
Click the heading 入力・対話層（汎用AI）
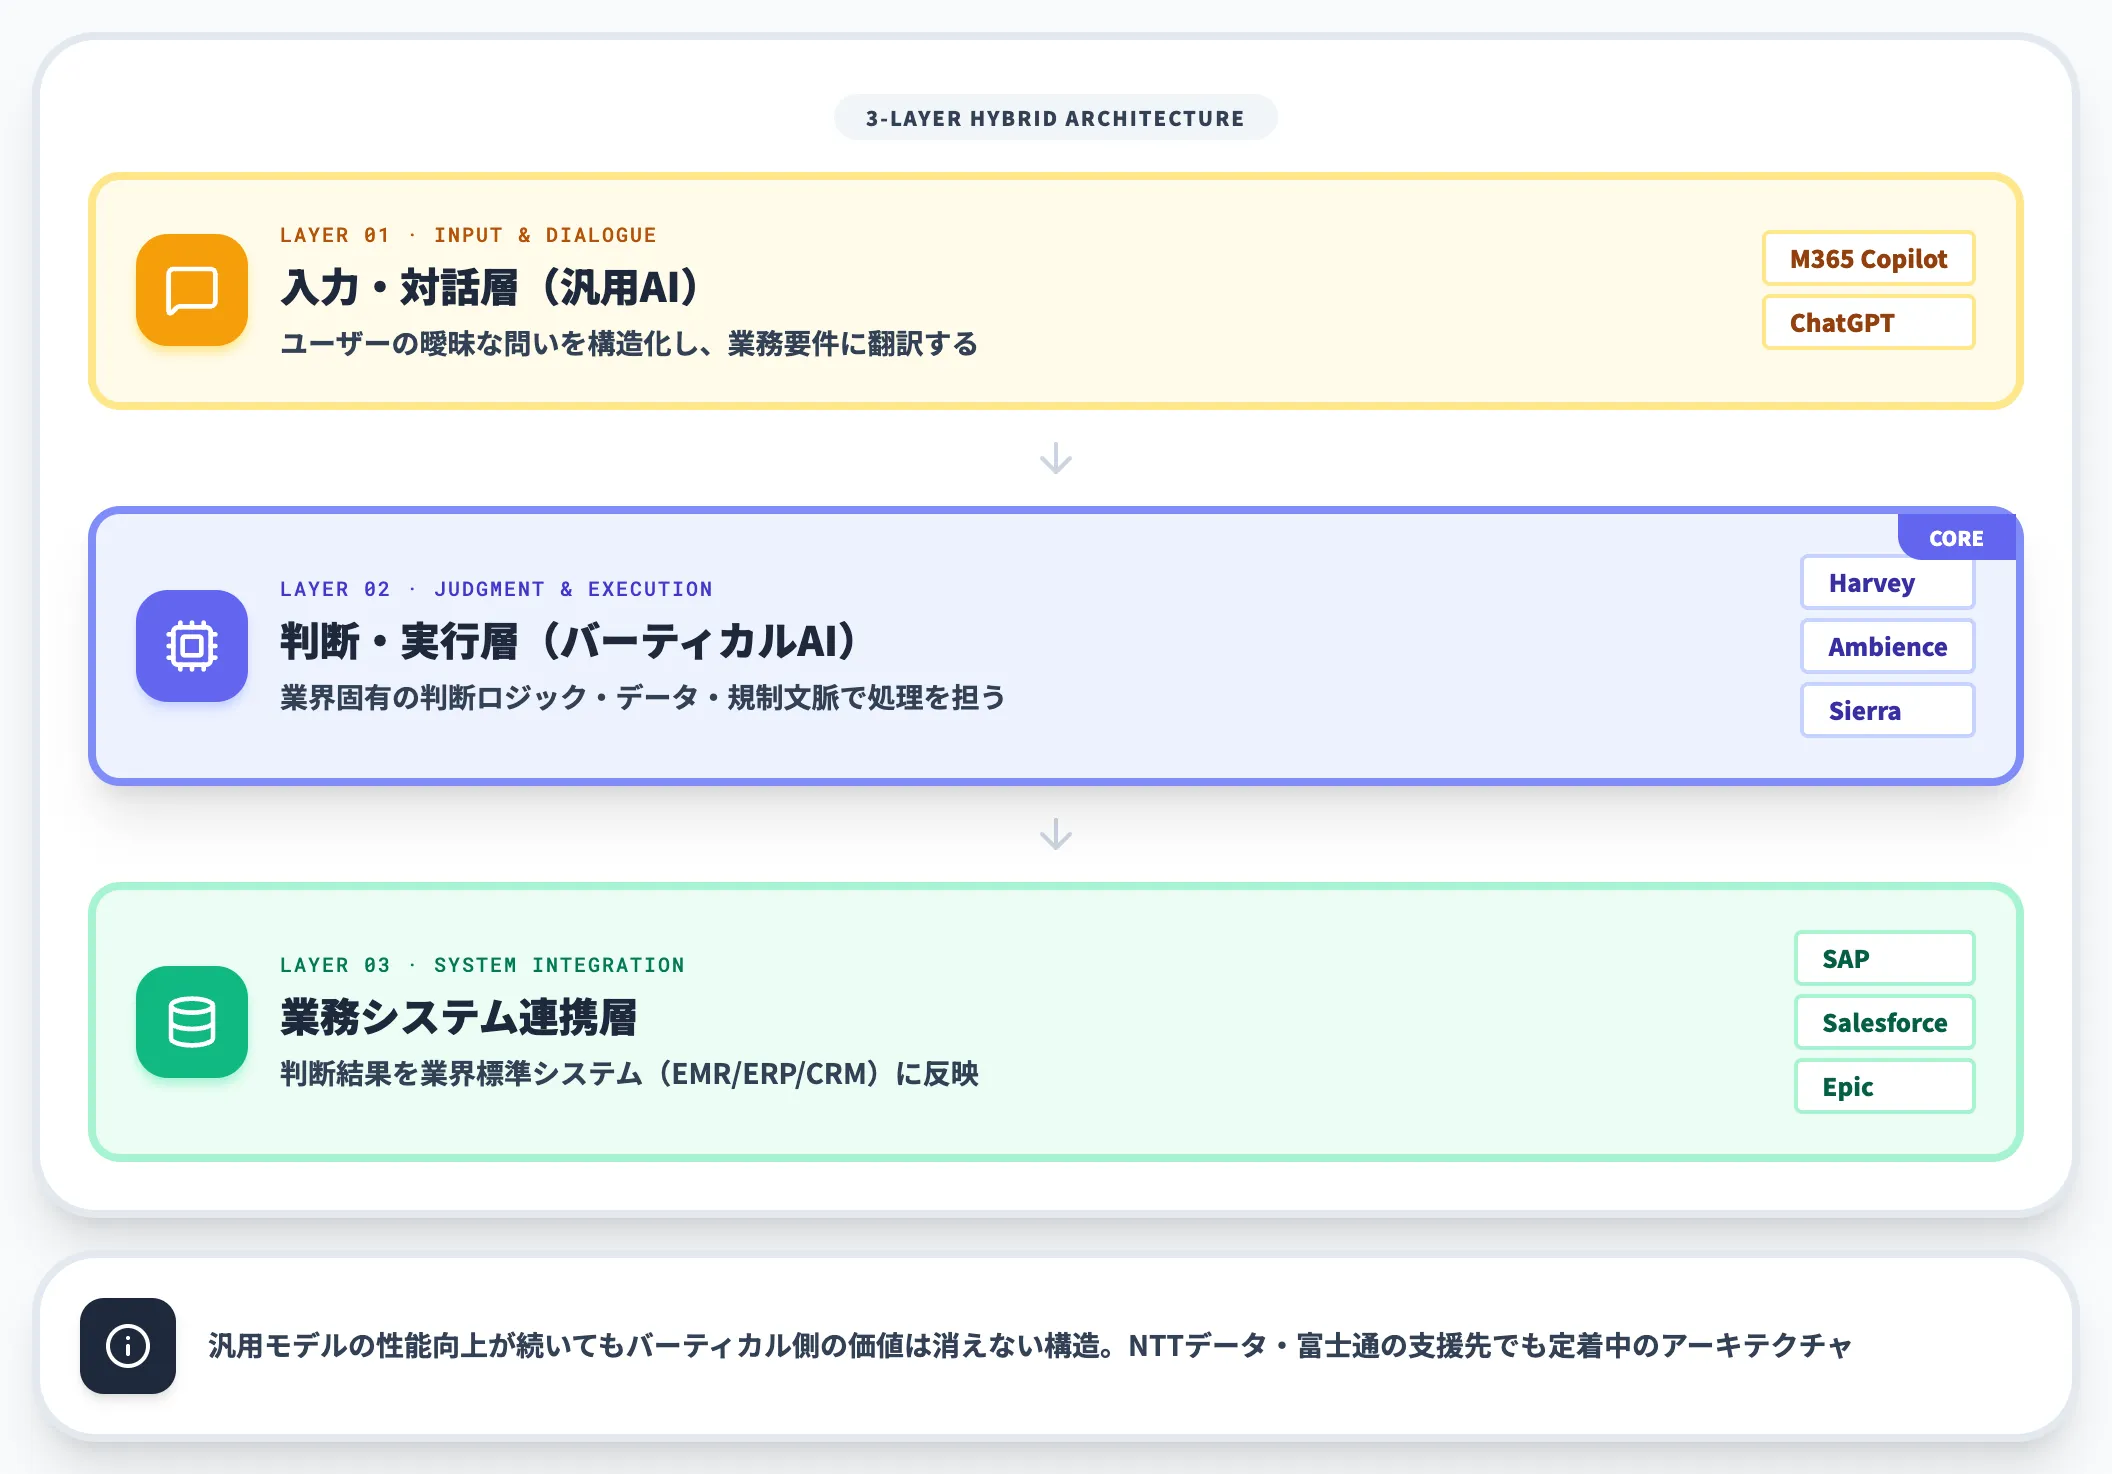pos(492,288)
